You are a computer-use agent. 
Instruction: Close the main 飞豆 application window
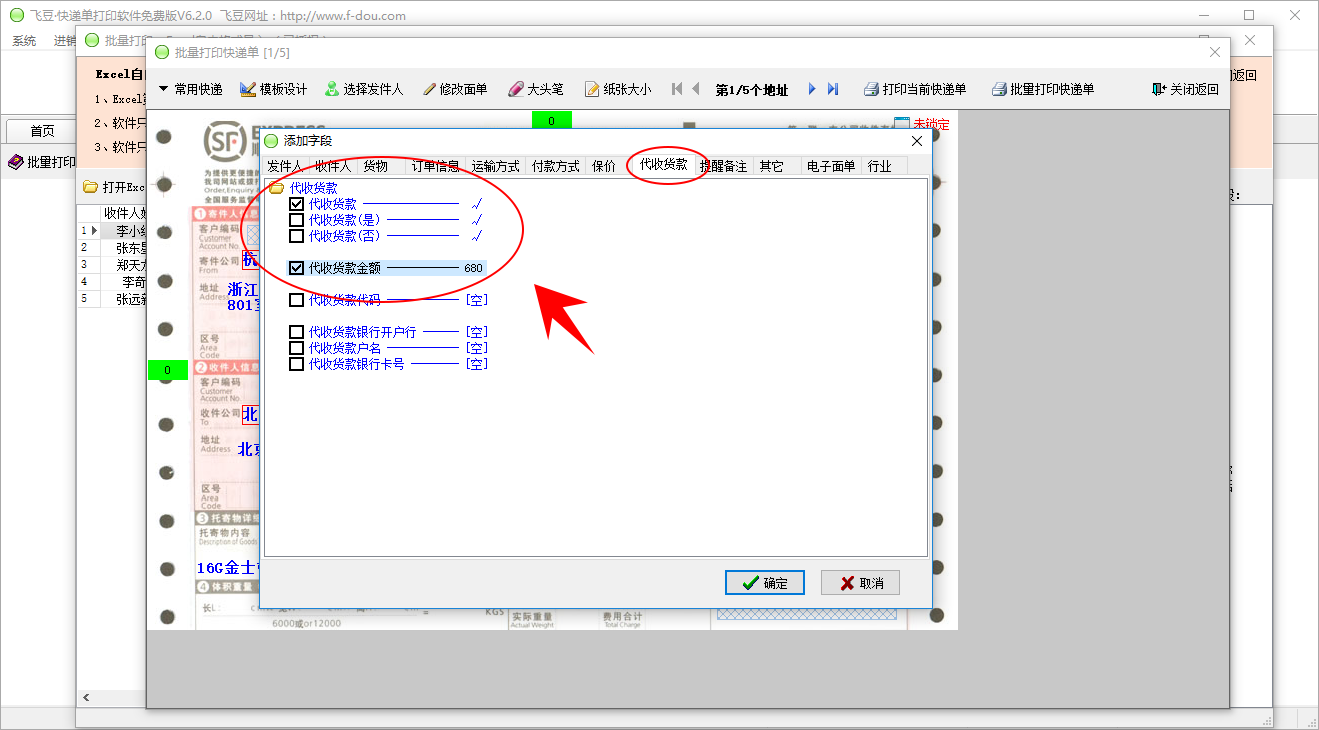tap(1295, 15)
